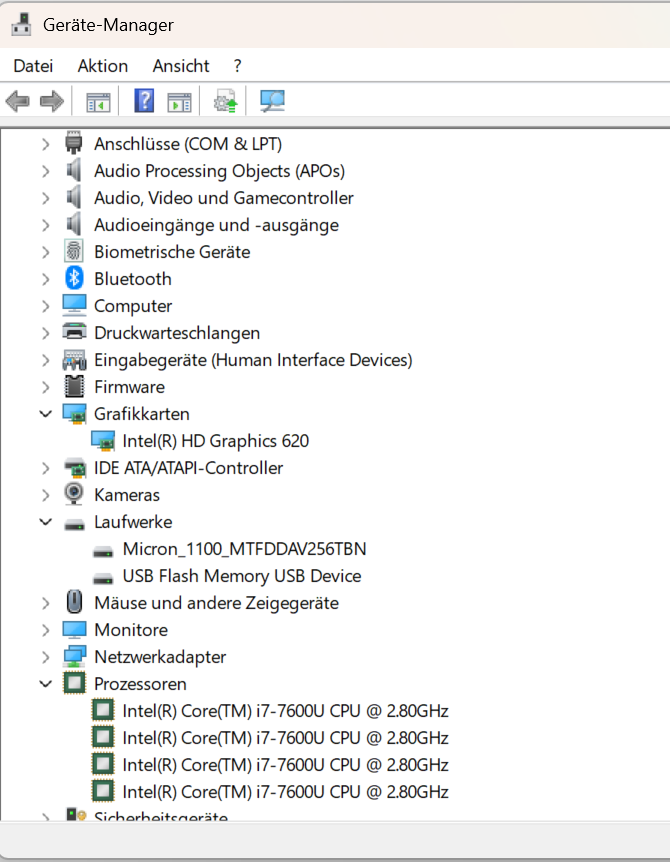Image resolution: width=670 pixels, height=862 pixels.
Task: Click the Audio Processing Objects speaker icon
Action: (74, 170)
